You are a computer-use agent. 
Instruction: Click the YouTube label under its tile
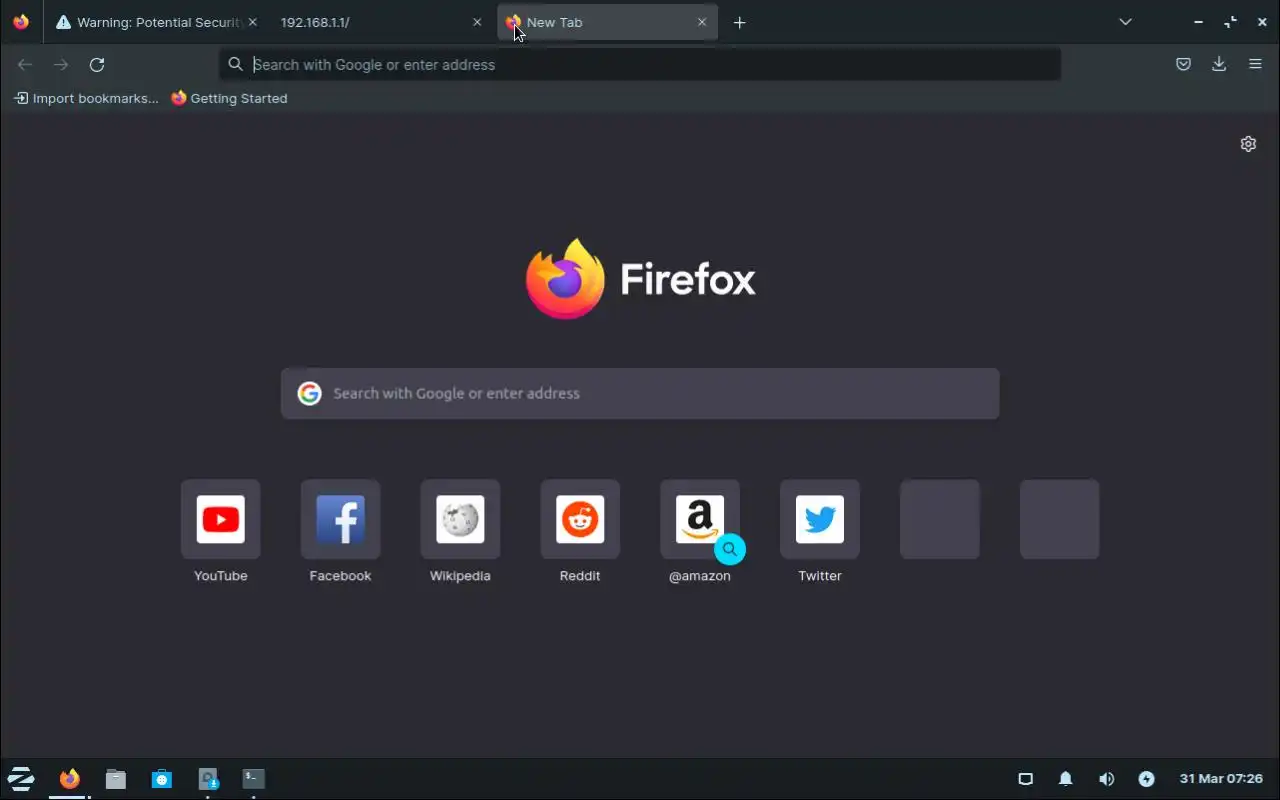click(220, 576)
